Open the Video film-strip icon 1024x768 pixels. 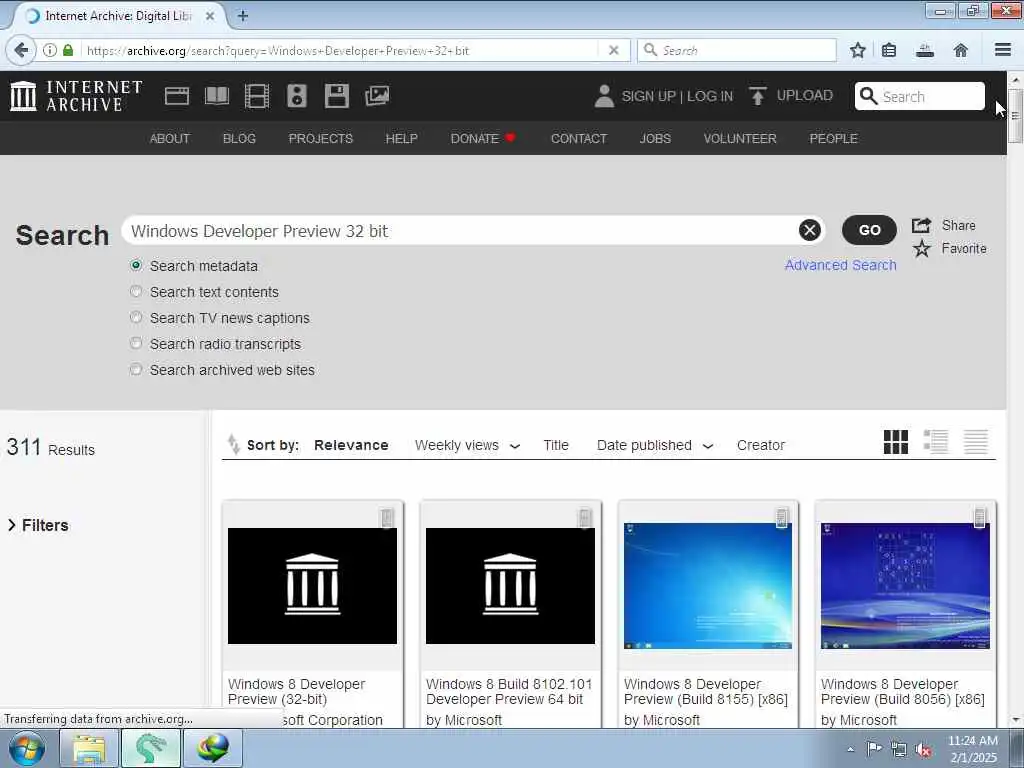pos(257,96)
